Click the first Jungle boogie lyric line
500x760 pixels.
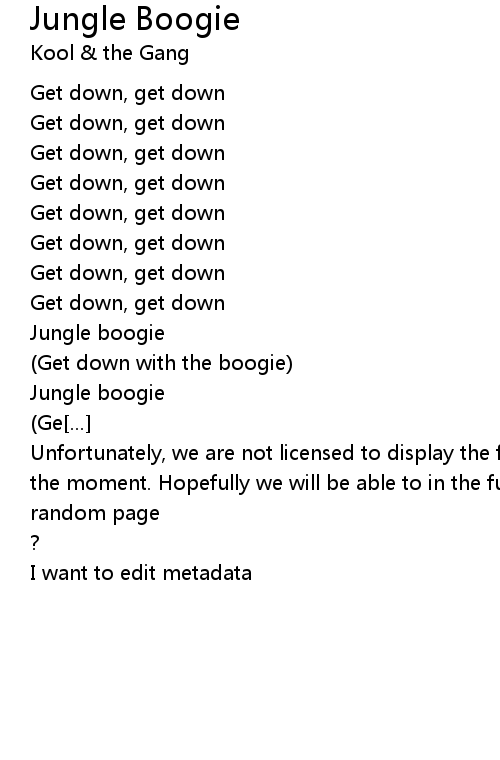97,333
